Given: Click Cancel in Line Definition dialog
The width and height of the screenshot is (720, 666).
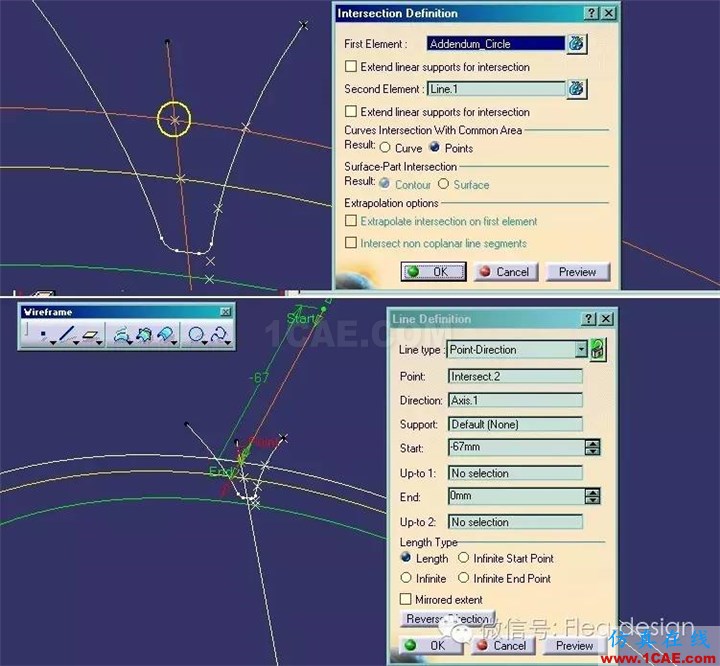Looking at the screenshot, I should tap(503, 645).
